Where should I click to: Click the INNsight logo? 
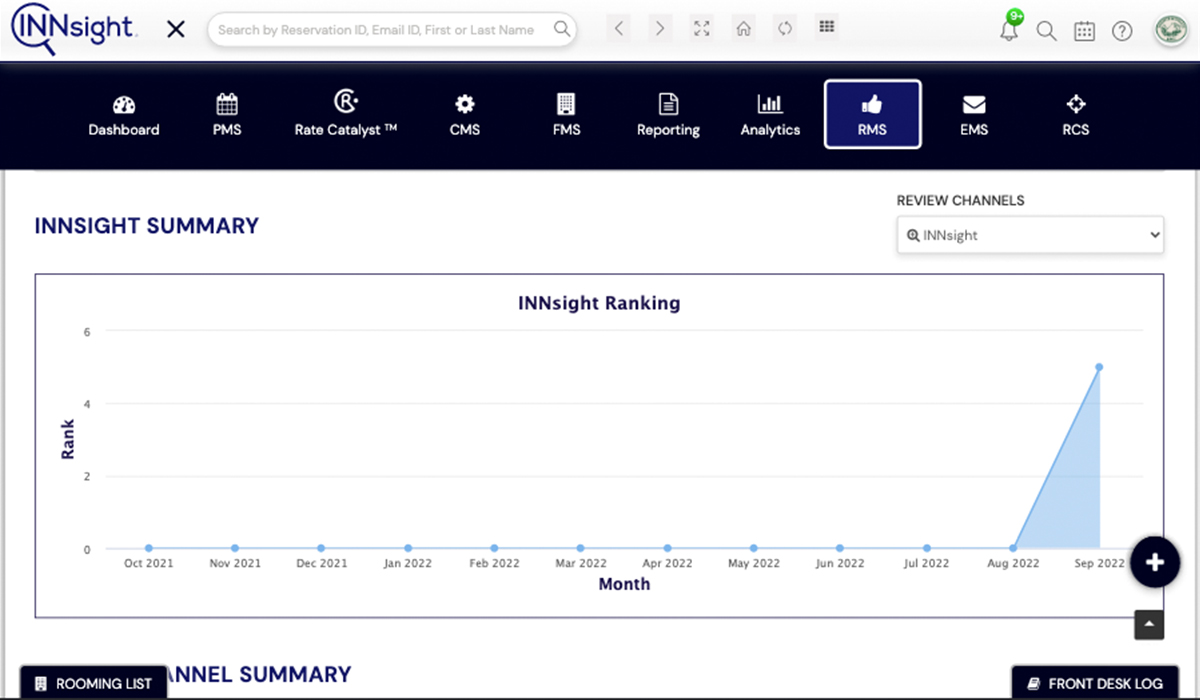[74, 29]
